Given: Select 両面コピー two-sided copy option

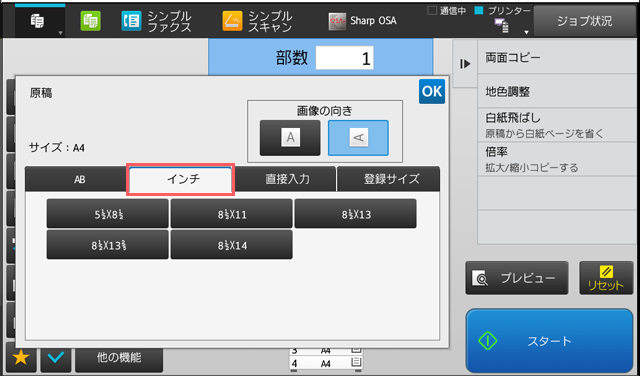Looking at the screenshot, I should 557,57.
